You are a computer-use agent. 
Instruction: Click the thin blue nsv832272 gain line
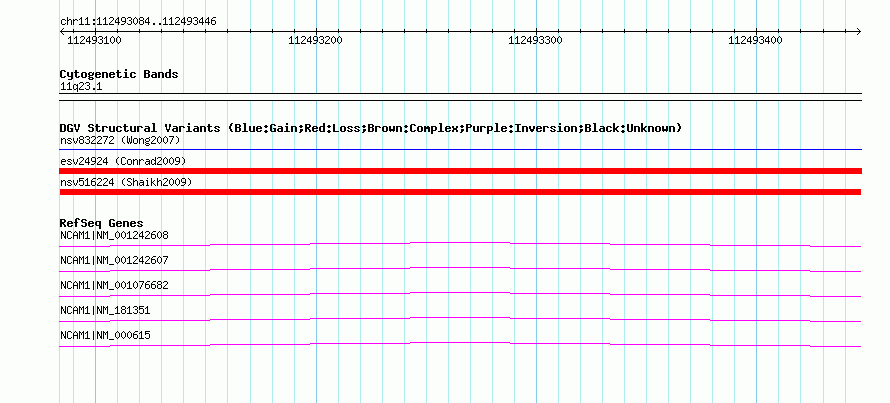[460, 150]
